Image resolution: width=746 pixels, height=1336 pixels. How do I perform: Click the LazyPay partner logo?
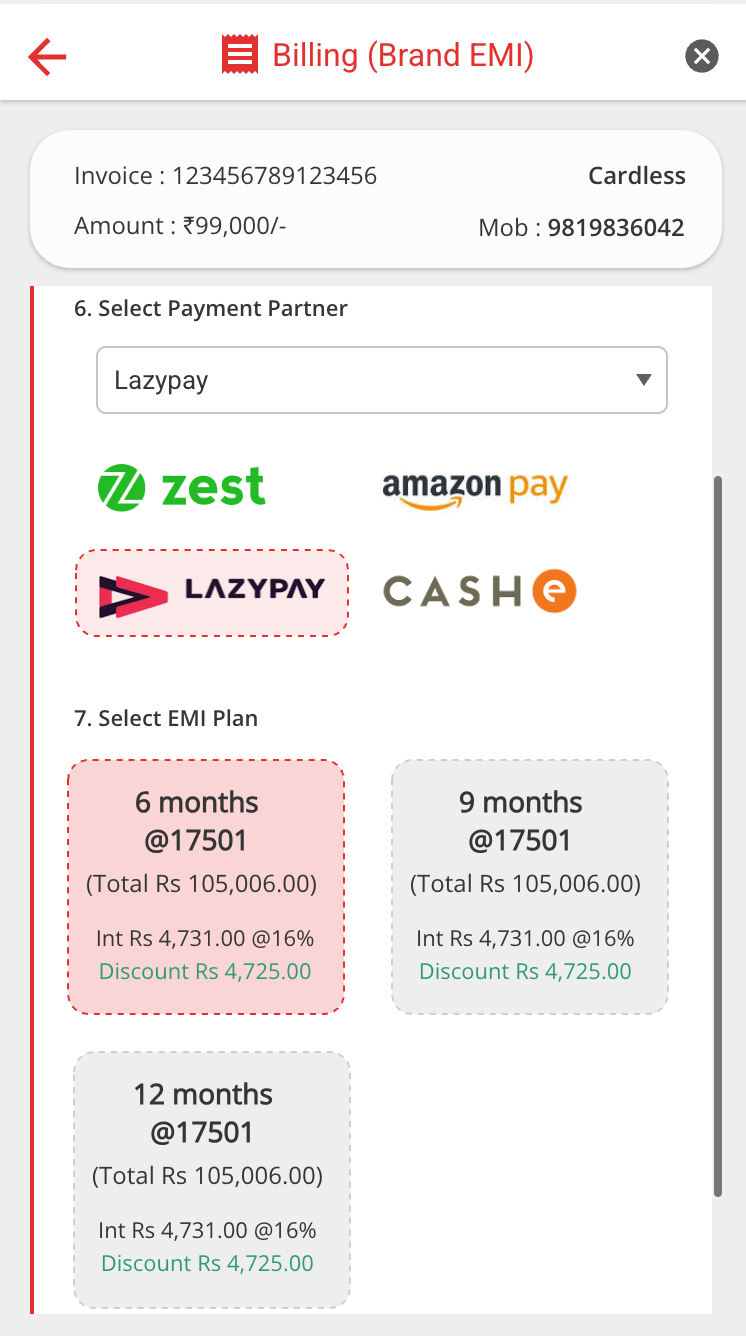click(210, 592)
